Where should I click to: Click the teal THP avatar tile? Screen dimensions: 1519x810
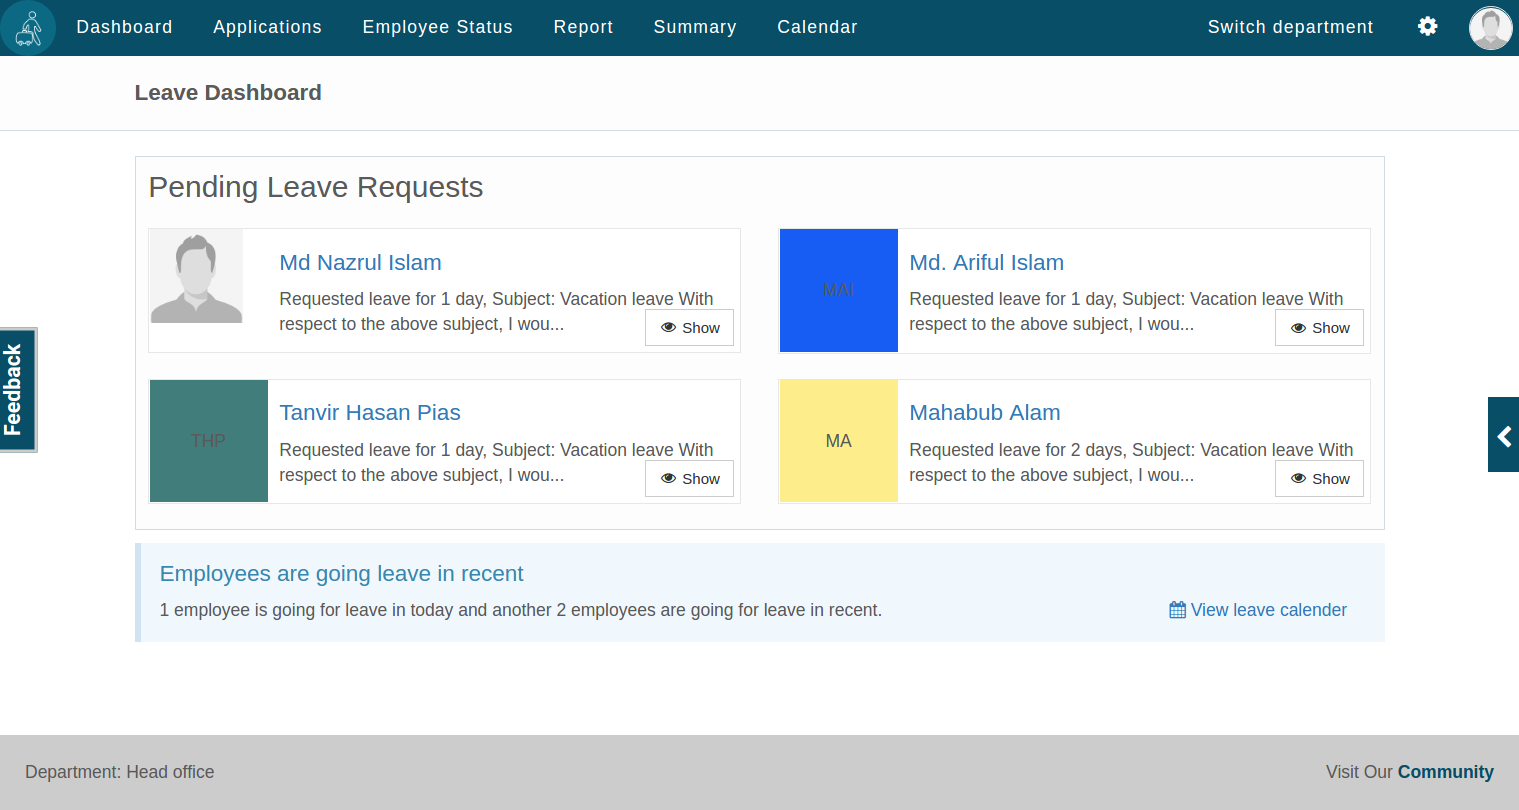tap(208, 441)
